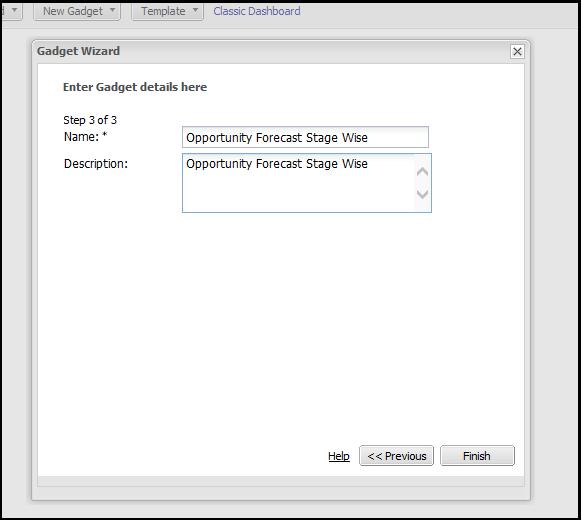Click inside the Description text area
Image resolution: width=583 pixels, height=520 pixels.
pyautogui.click(x=299, y=183)
